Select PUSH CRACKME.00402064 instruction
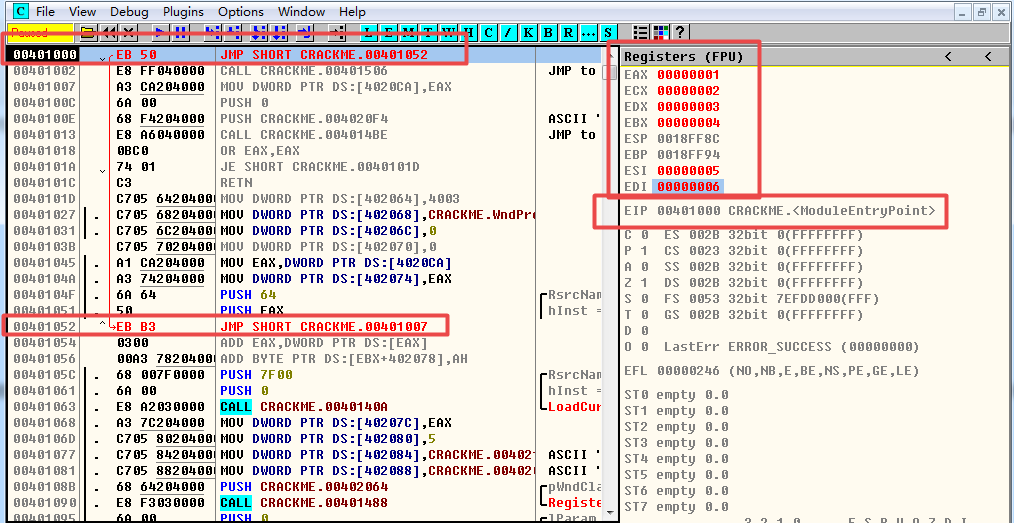This screenshot has width=1014, height=523. coord(304,486)
